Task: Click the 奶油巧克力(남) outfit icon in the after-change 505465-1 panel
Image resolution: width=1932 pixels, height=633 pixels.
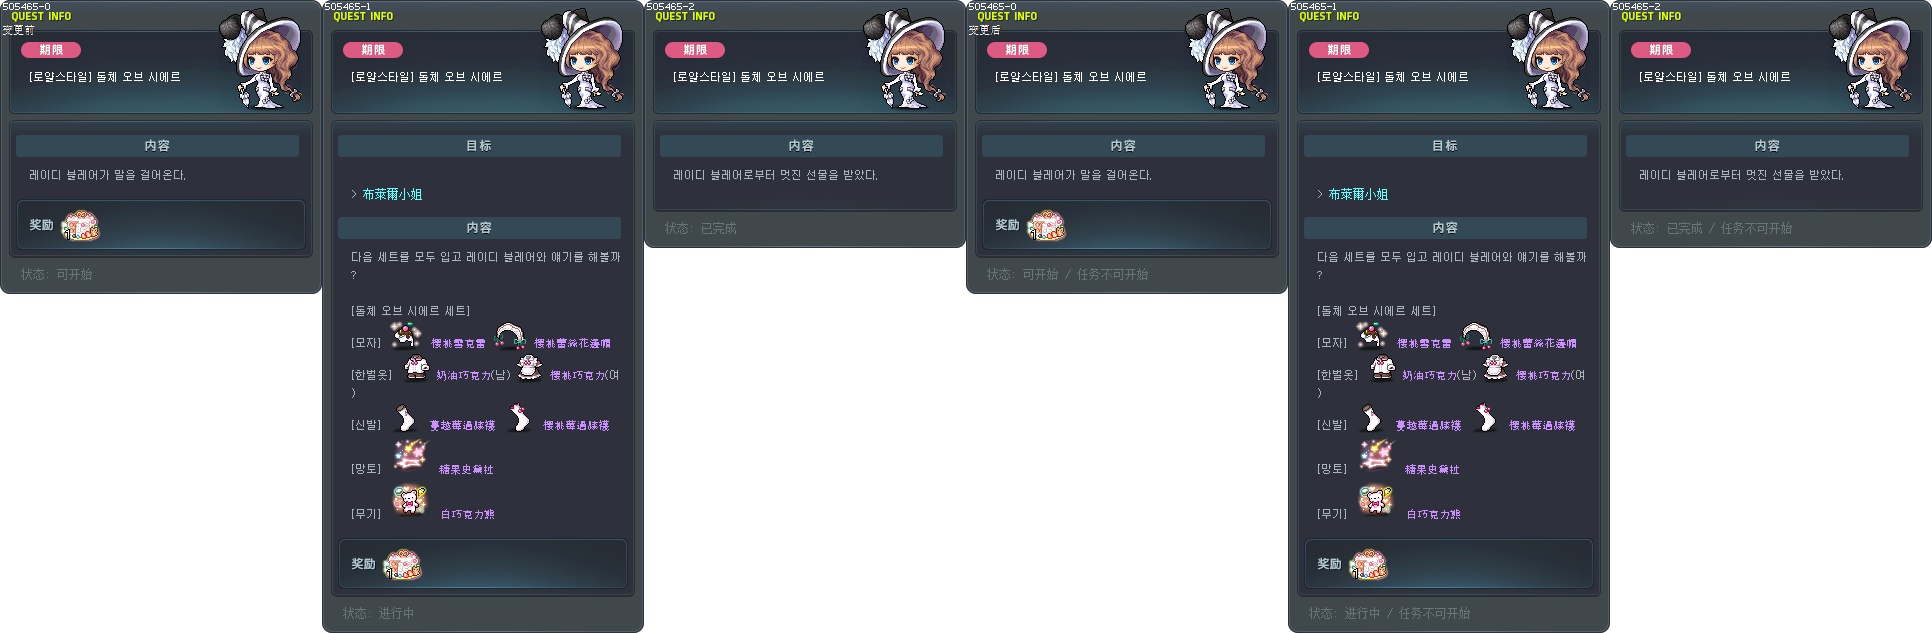Action: pyautogui.click(x=1382, y=368)
